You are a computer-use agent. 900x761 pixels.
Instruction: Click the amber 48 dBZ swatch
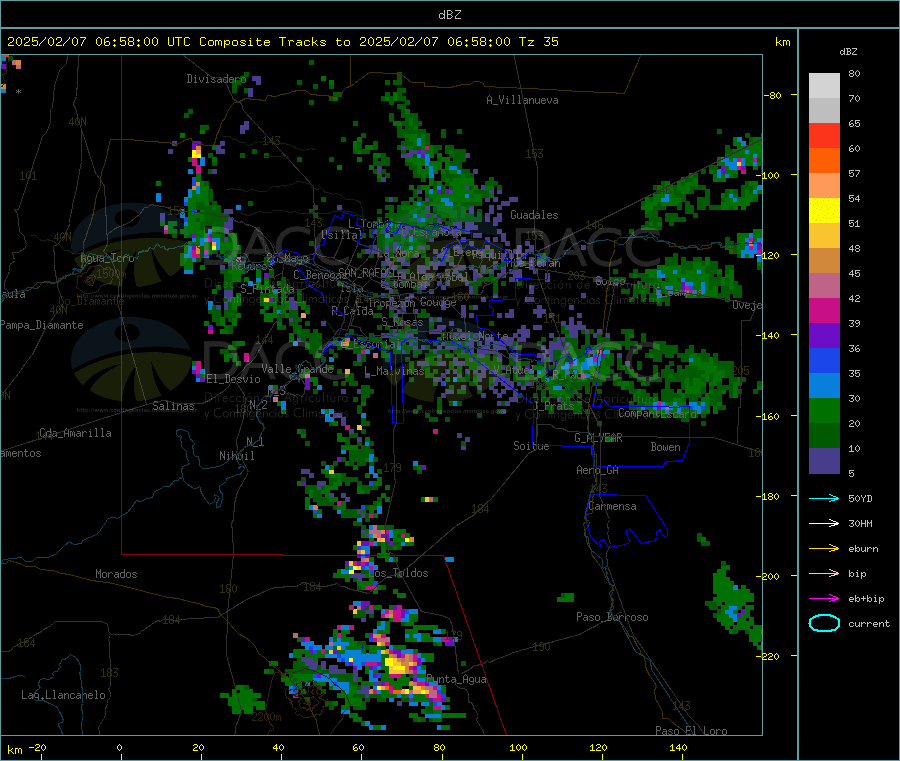point(824,235)
